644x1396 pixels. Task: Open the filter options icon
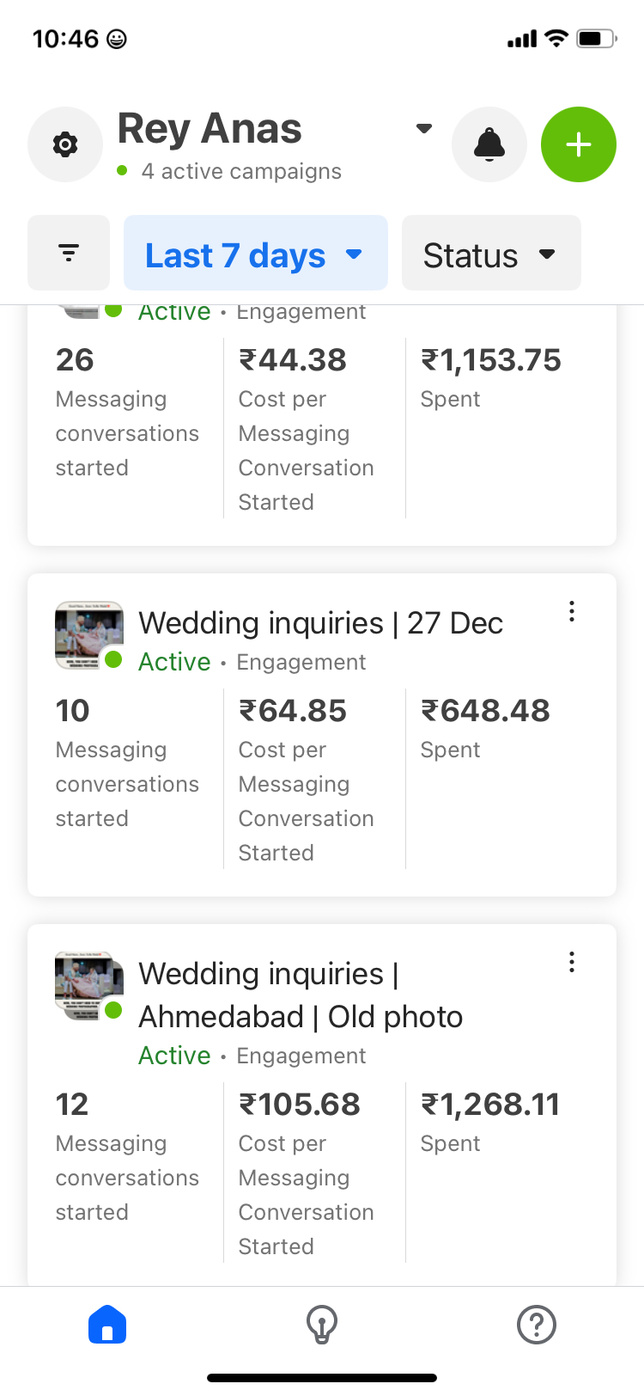coord(68,253)
